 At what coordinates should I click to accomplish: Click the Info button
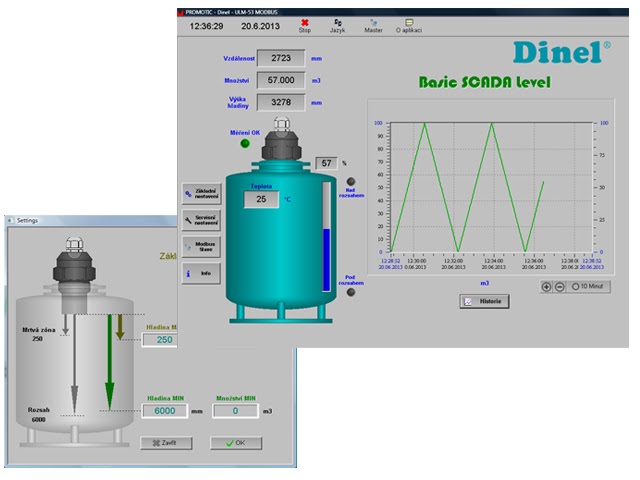201,273
